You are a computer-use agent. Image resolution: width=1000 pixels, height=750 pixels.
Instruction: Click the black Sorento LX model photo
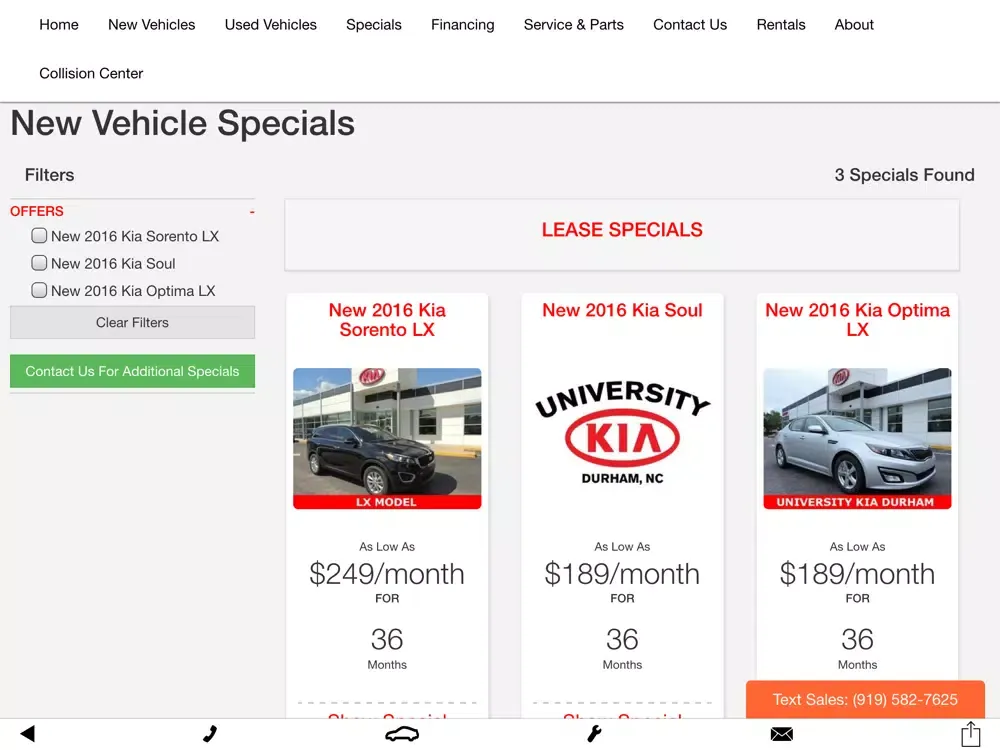387,438
